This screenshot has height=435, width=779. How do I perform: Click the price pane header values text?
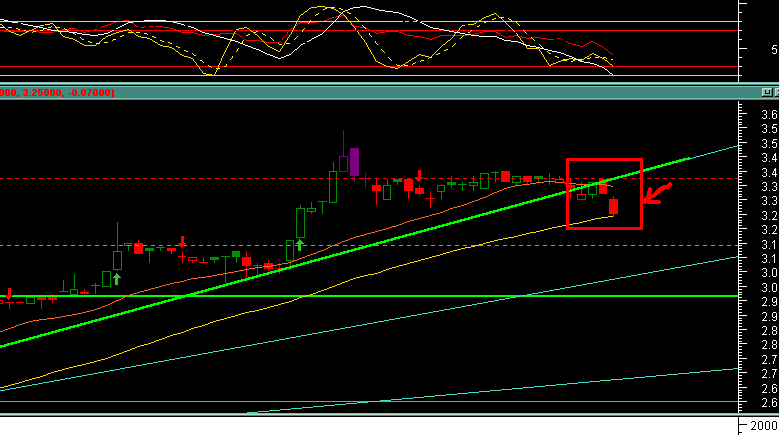click(57, 92)
